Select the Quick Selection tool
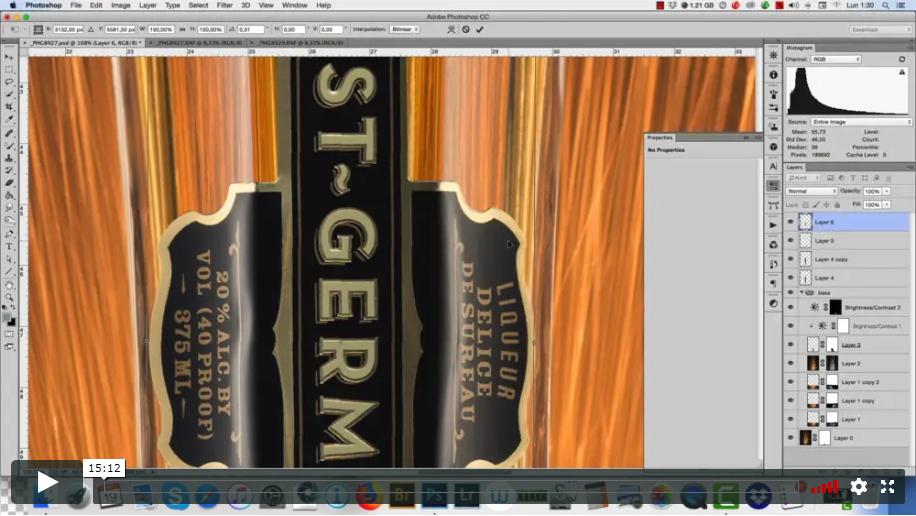This screenshot has width=916, height=516. tap(9, 94)
